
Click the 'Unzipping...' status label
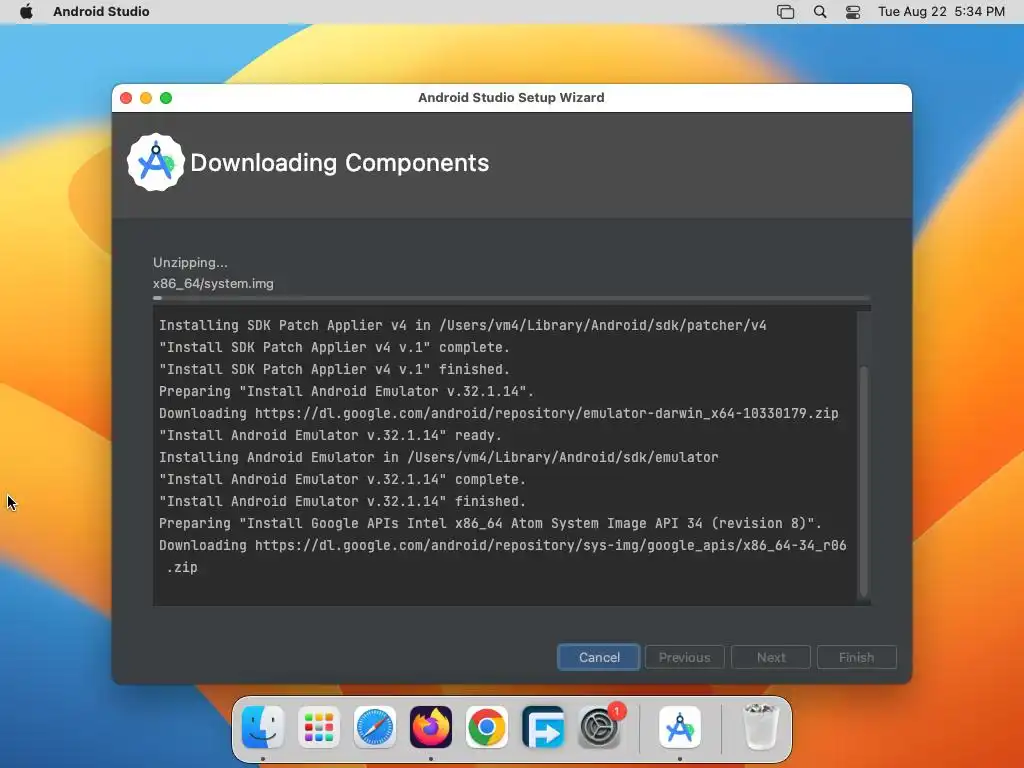coord(190,263)
